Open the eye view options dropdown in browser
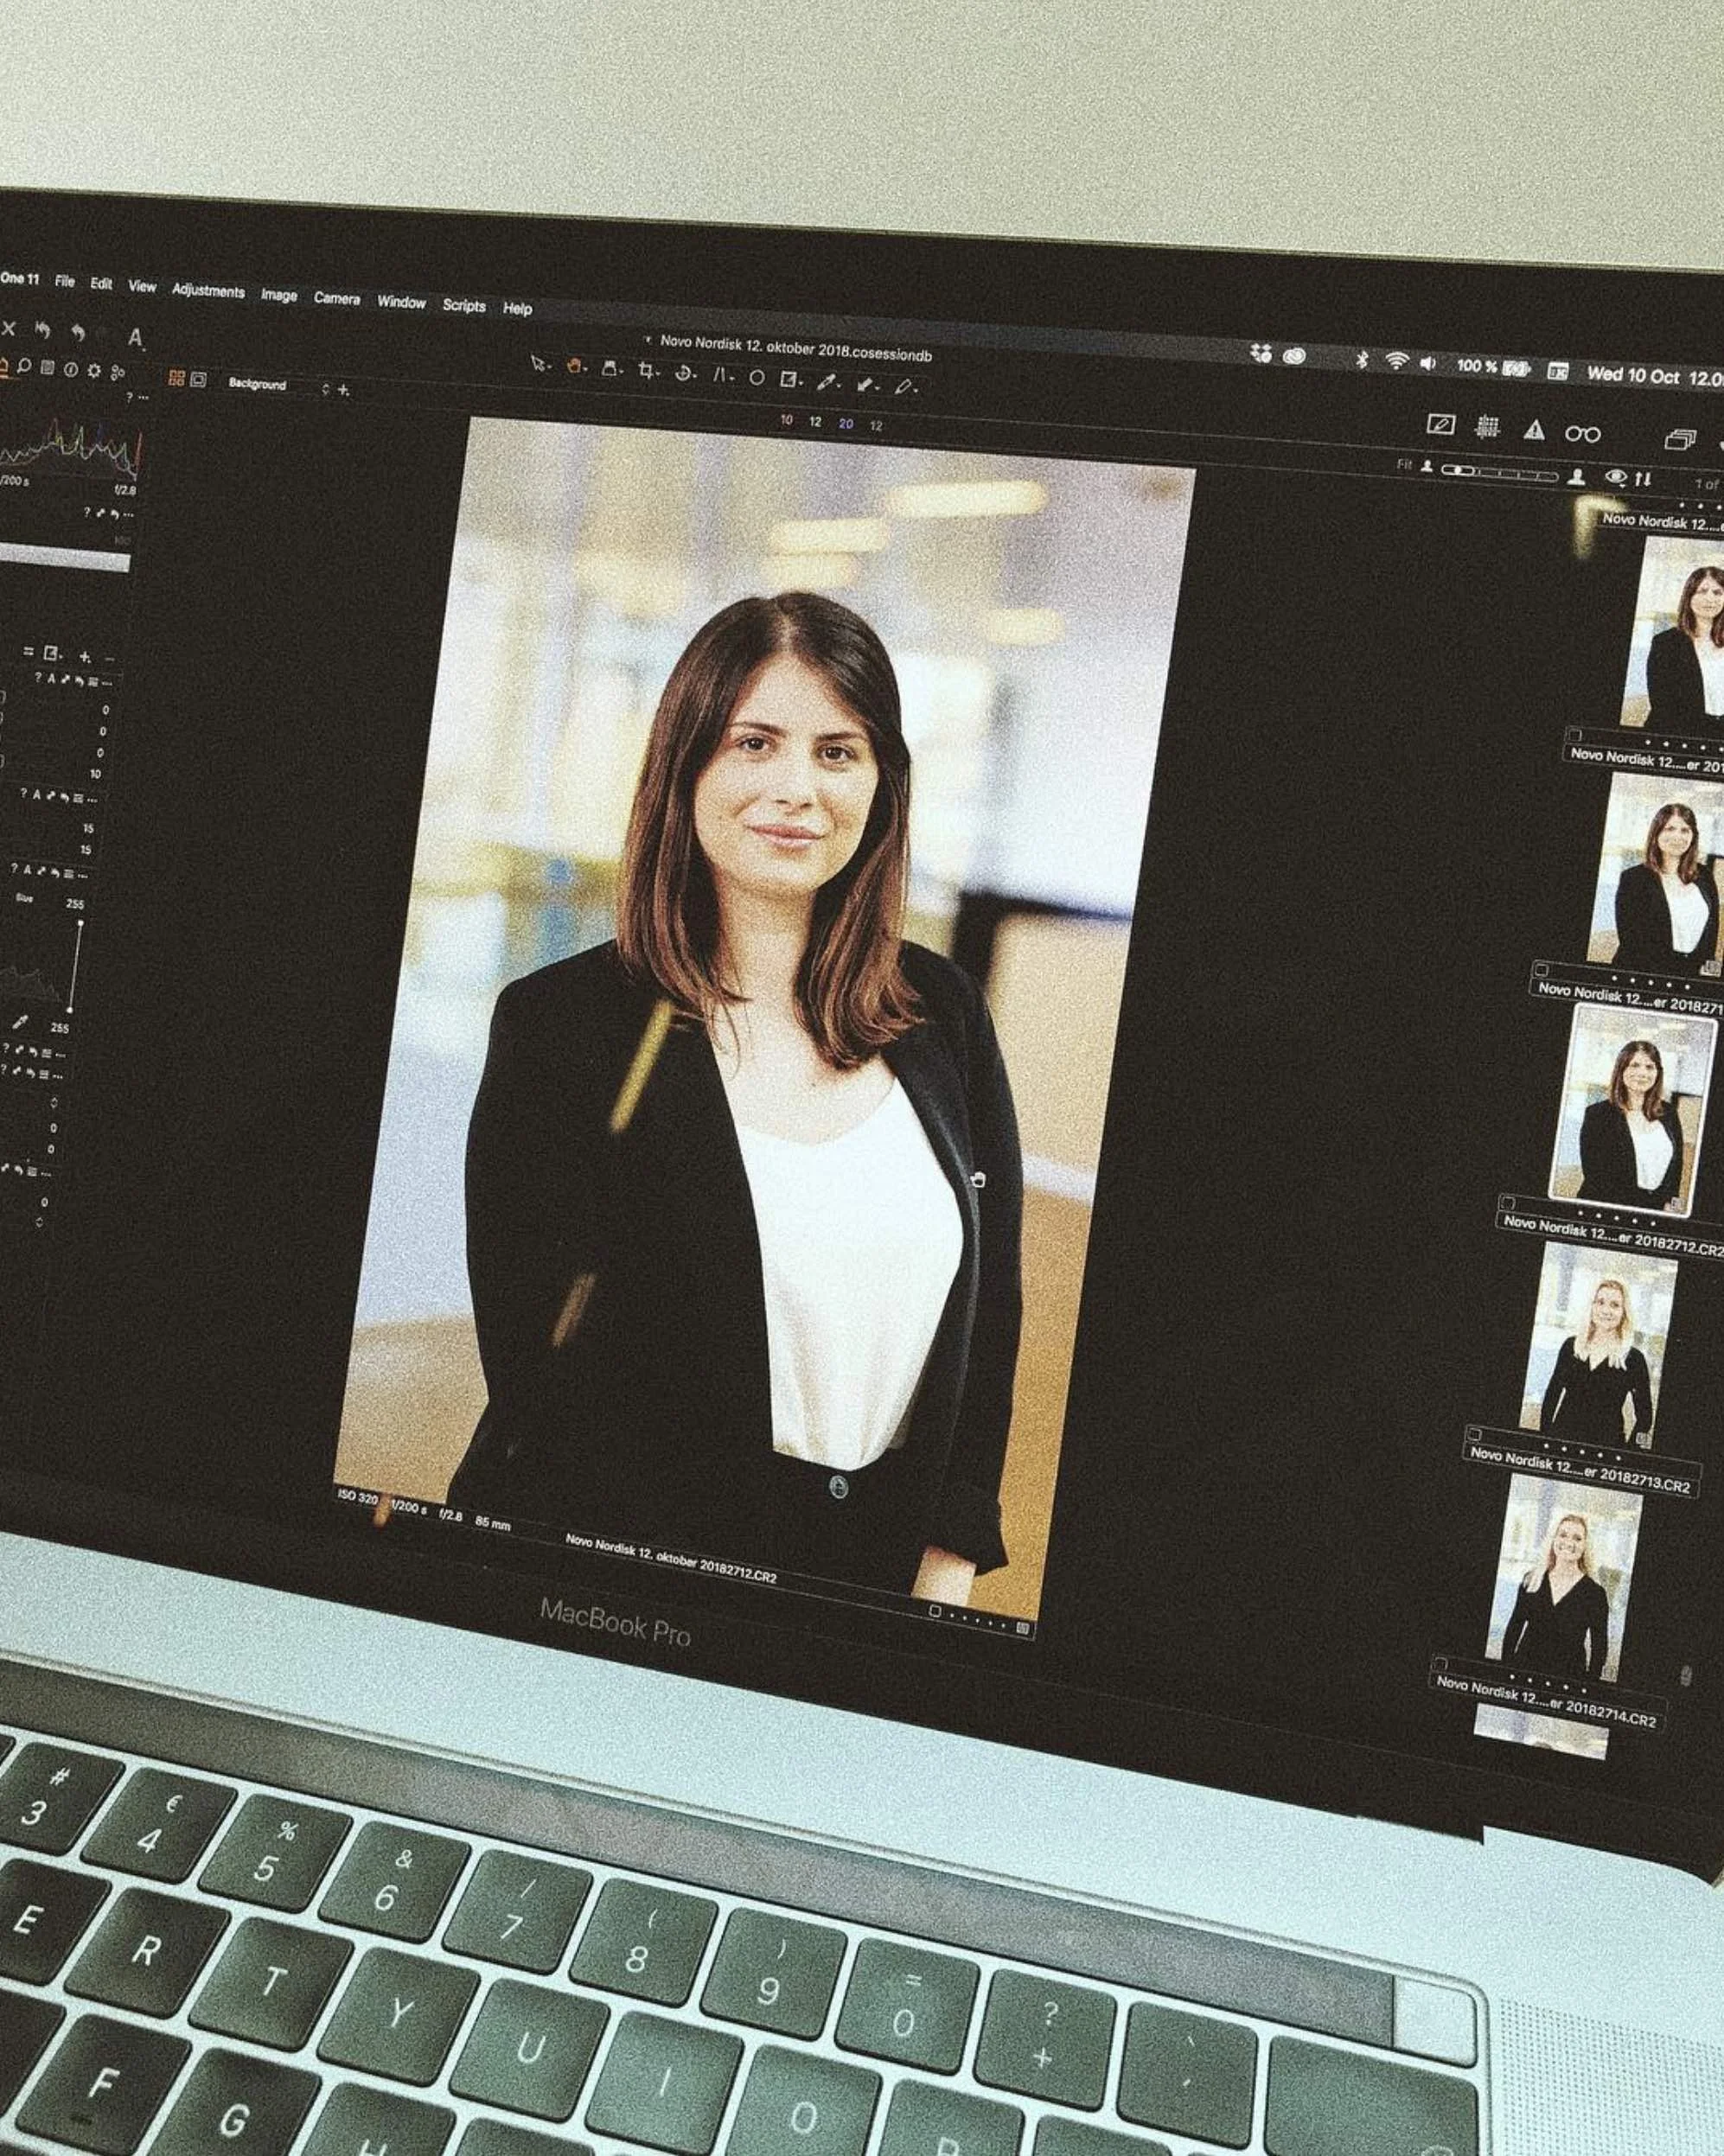 click(1616, 477)
